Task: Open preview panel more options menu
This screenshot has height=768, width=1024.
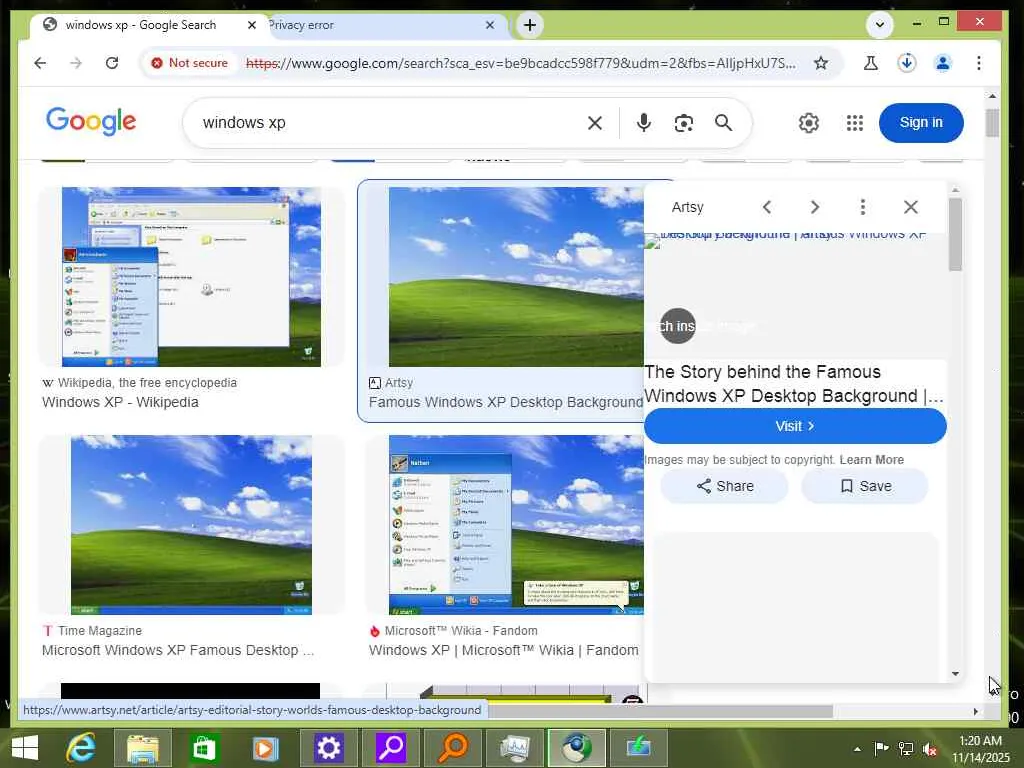Action: 863,208
